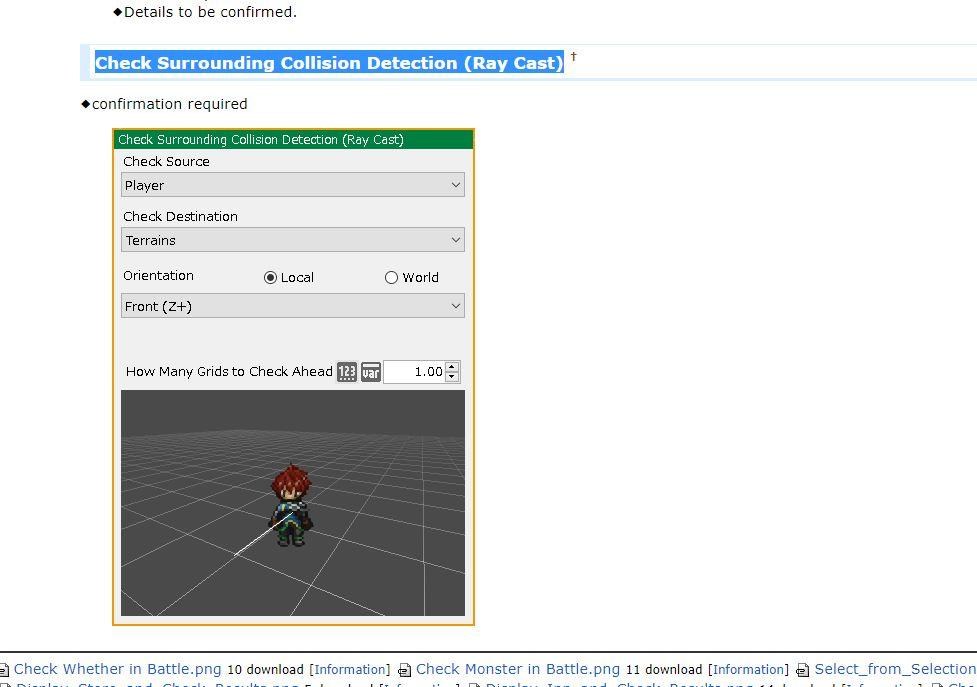This screenshot has width=977, height=687.
Task: Click the 'Details to be confirmed.' text
Action: click(210, 12)
